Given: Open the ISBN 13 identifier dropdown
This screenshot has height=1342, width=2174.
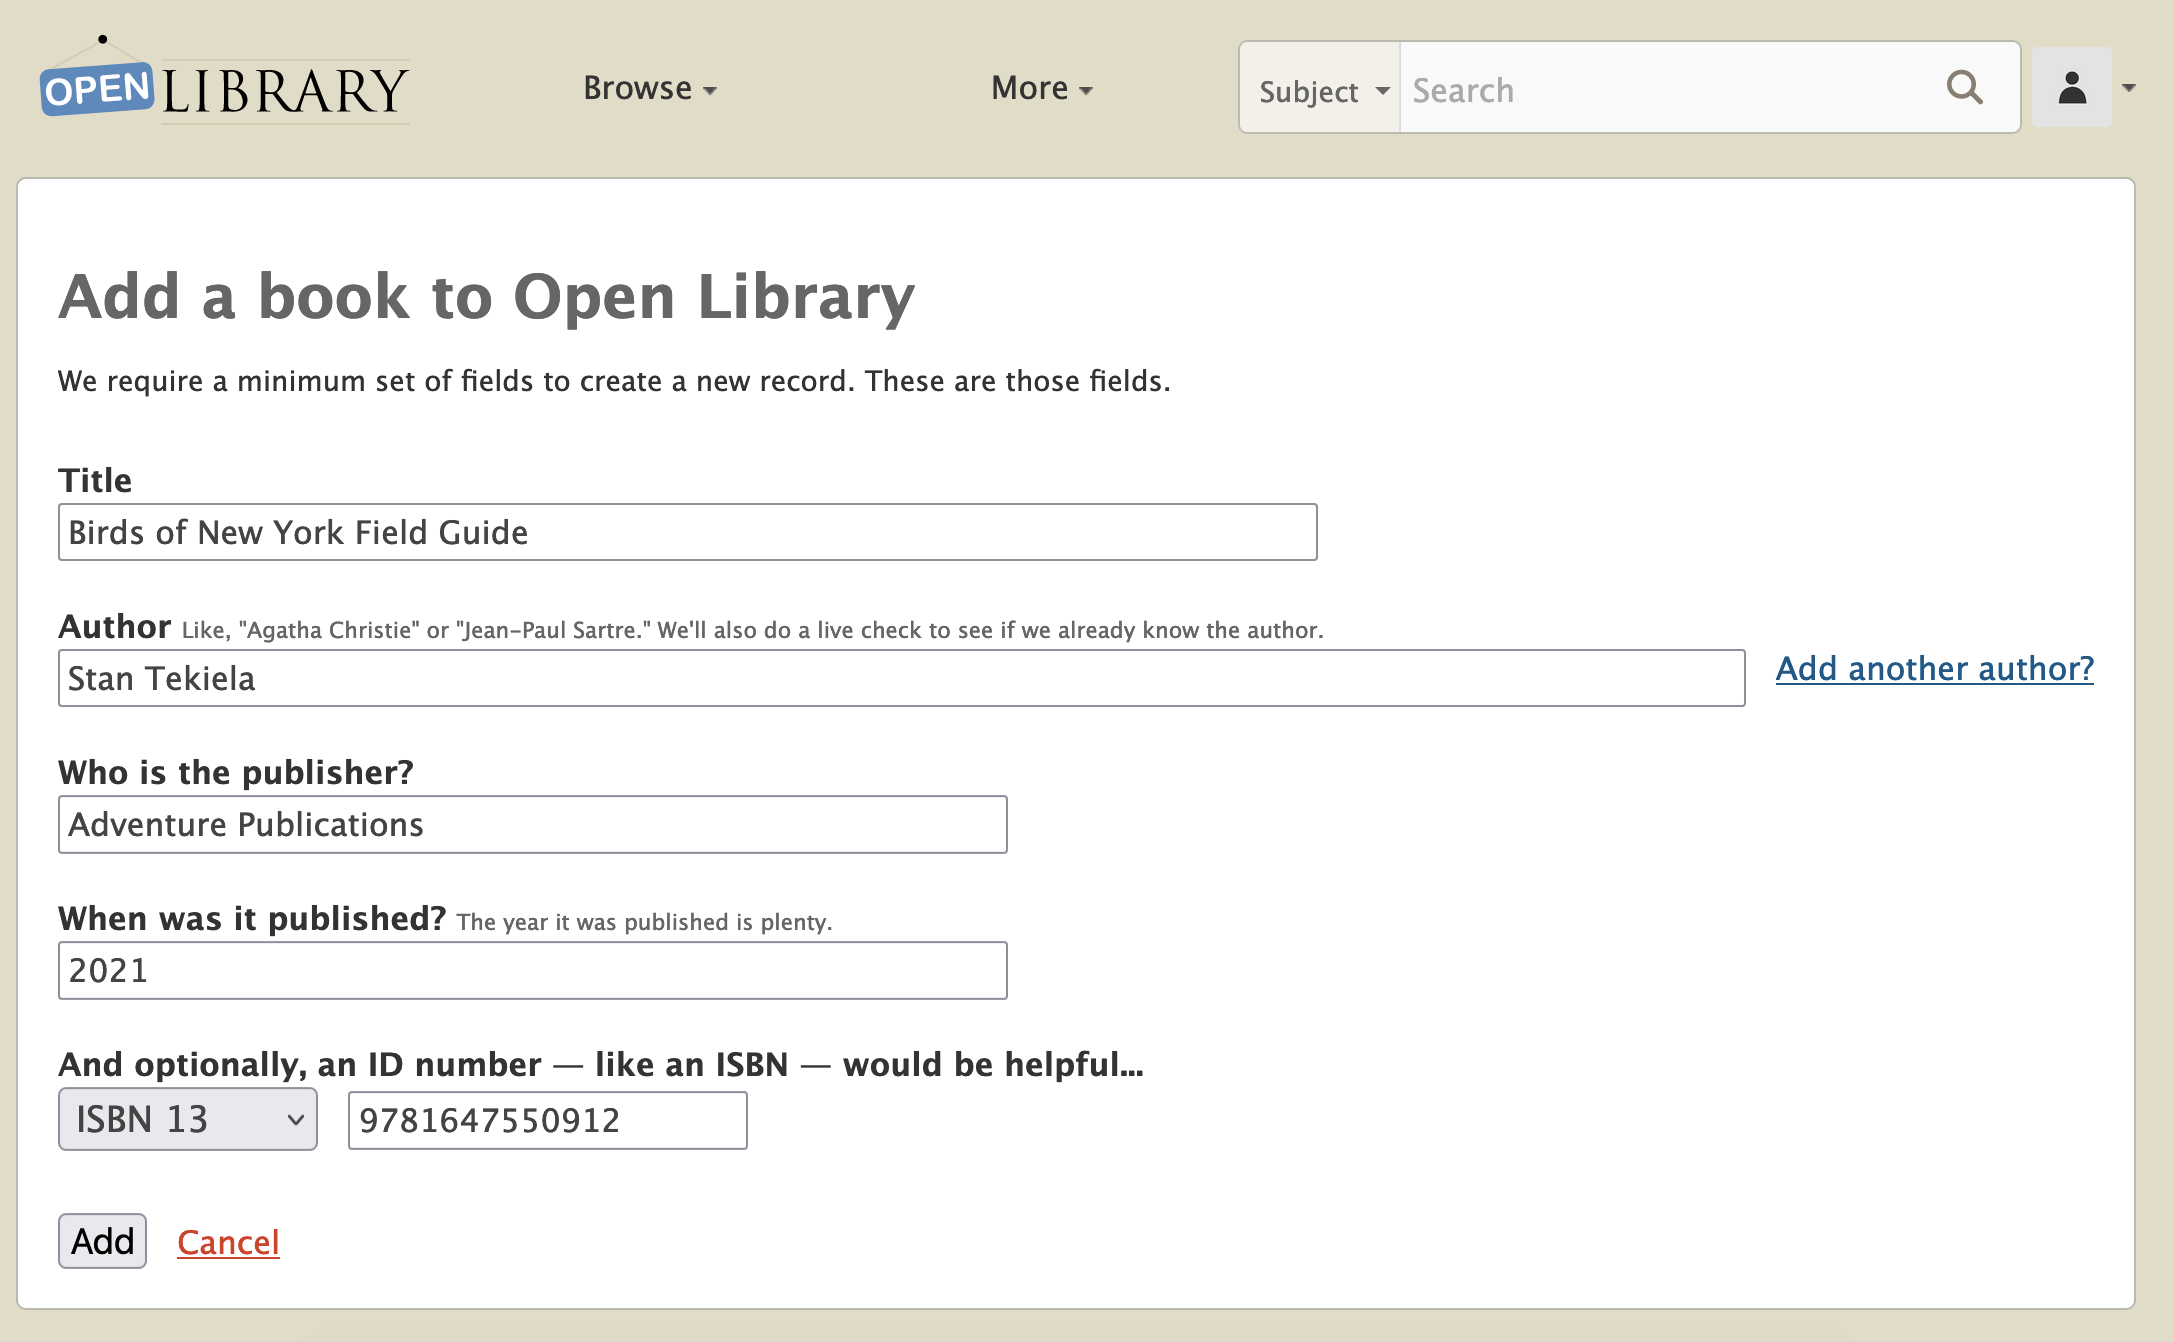Looking at the screenshot, I should point(186,1119).
